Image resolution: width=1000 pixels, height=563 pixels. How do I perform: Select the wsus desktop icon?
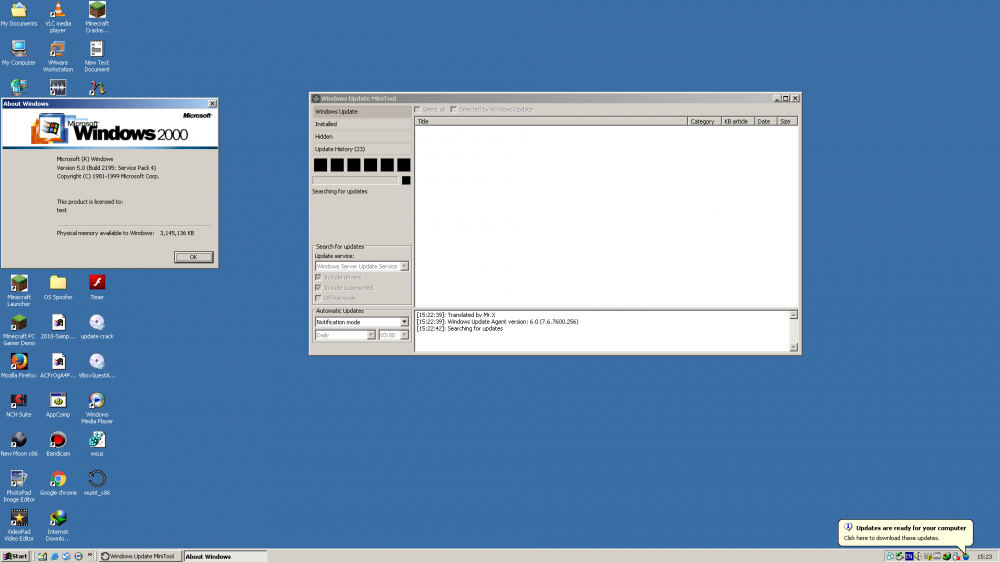[x=97, y=444]
